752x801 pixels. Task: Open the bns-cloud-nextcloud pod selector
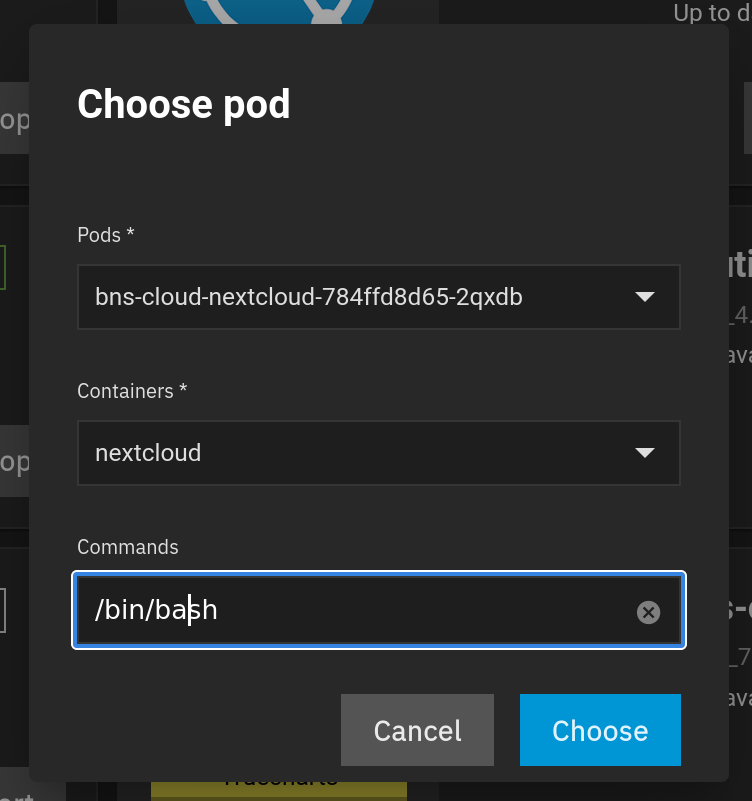pyautogui.click(x=379, y=297)
